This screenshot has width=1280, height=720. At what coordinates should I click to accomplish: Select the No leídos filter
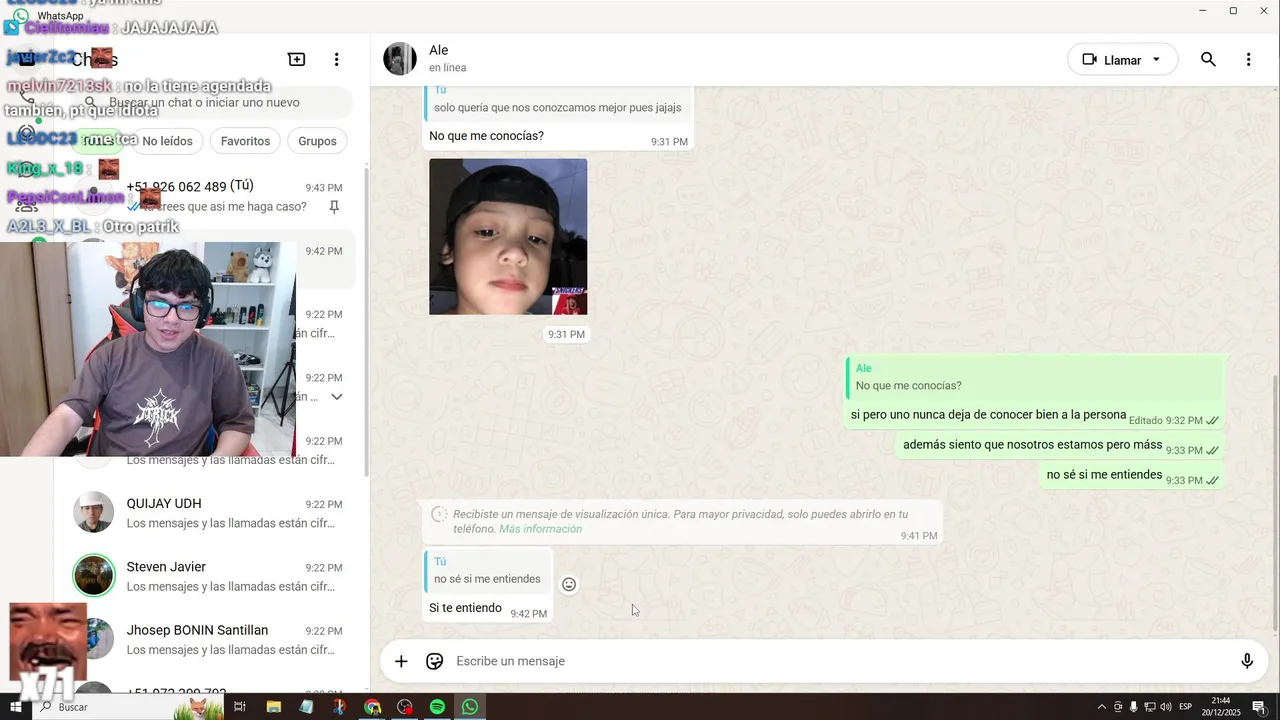tap(167, 141)
